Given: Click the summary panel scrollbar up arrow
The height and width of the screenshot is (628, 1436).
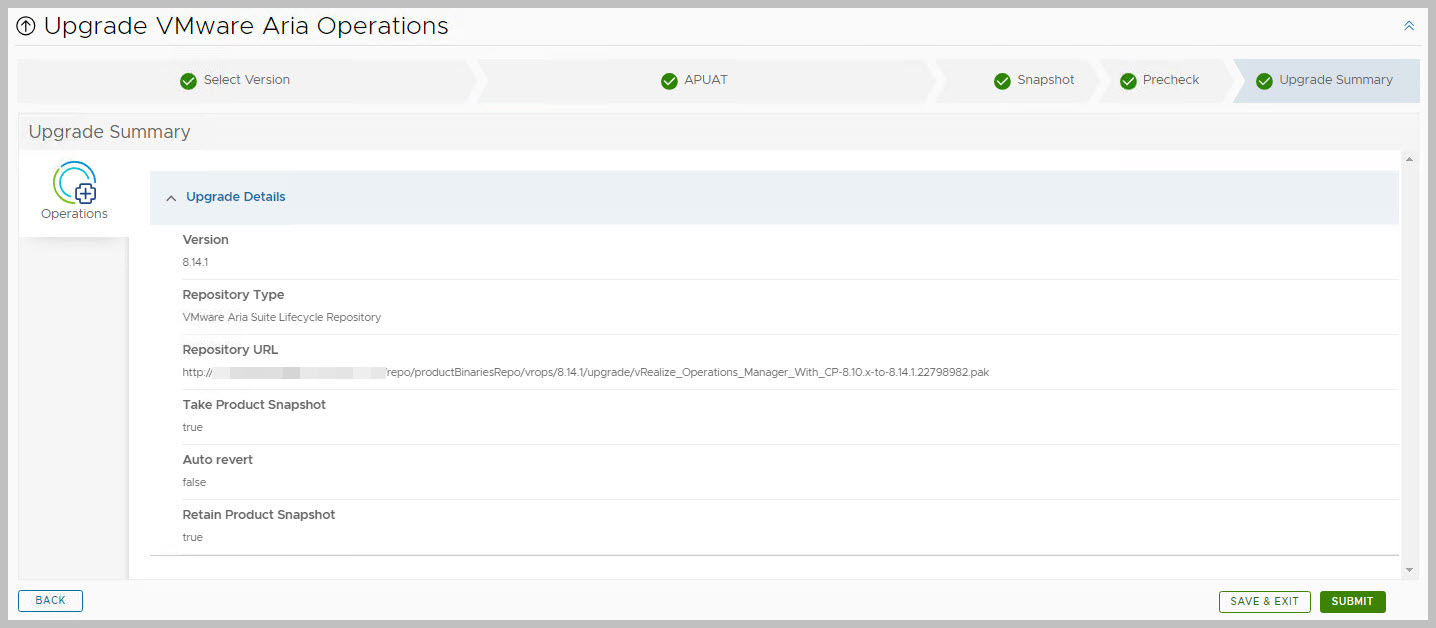Looking at the screenshot, I should pyautogui.click(x=1410, y=159).
